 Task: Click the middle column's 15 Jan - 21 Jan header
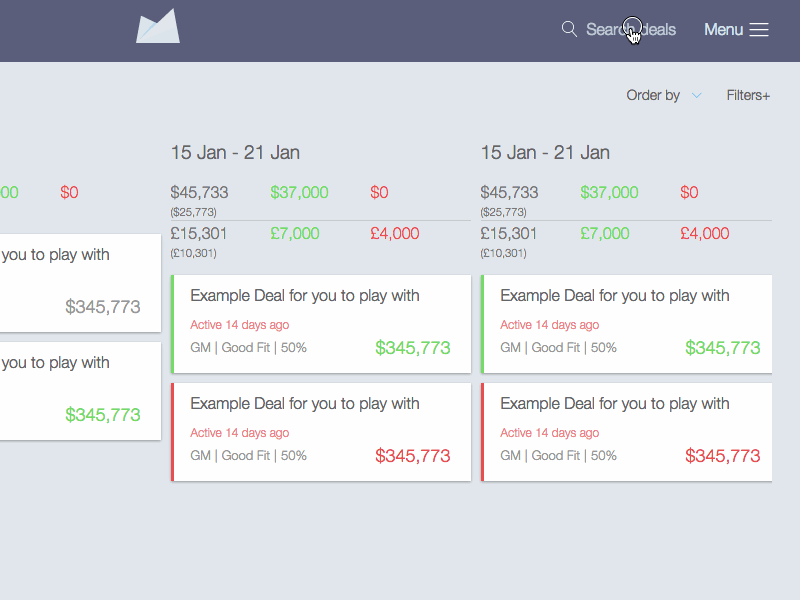[x=235, y=153]
